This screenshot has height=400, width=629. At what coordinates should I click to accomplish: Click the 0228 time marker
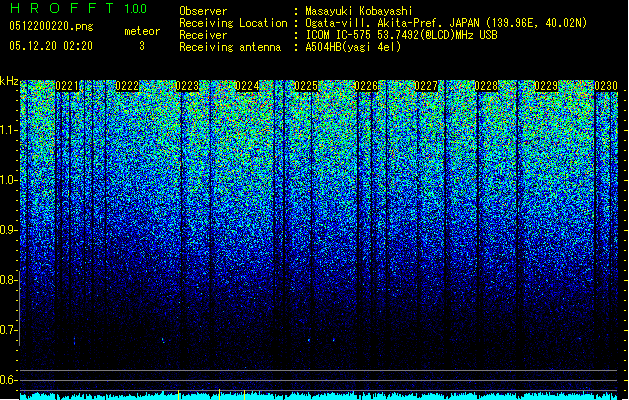coord(486,86)
